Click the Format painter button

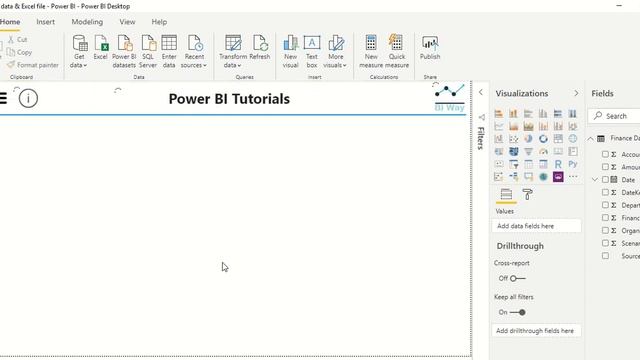coord(33,65)
